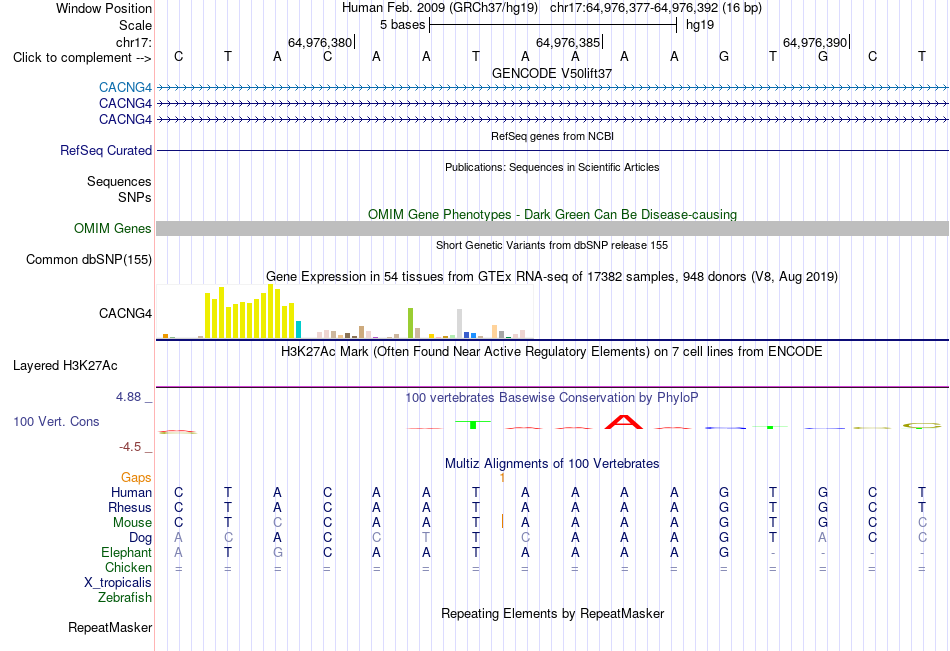Select the Rhesus alignment row label
Viewport: 950px width, 651px height.
click(x=130, y=507)
